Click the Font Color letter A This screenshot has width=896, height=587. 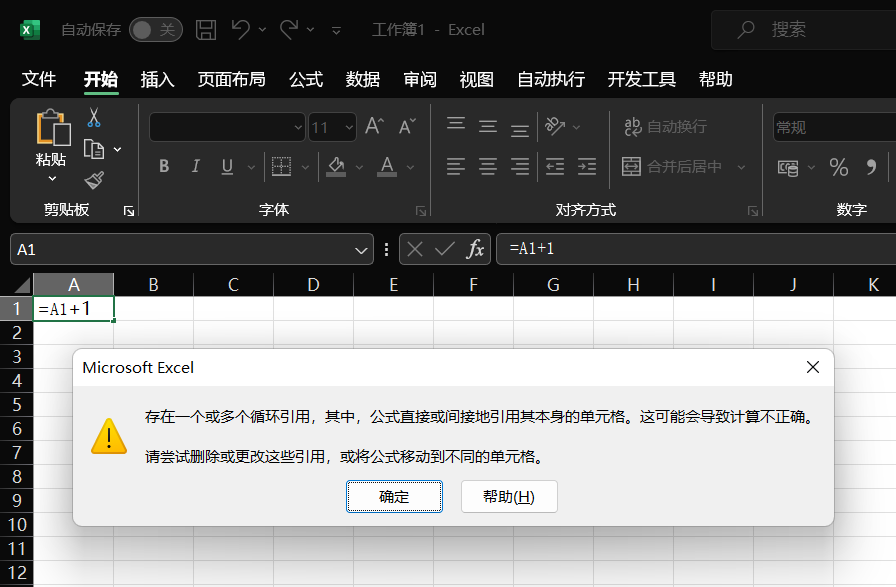point(387,166)
